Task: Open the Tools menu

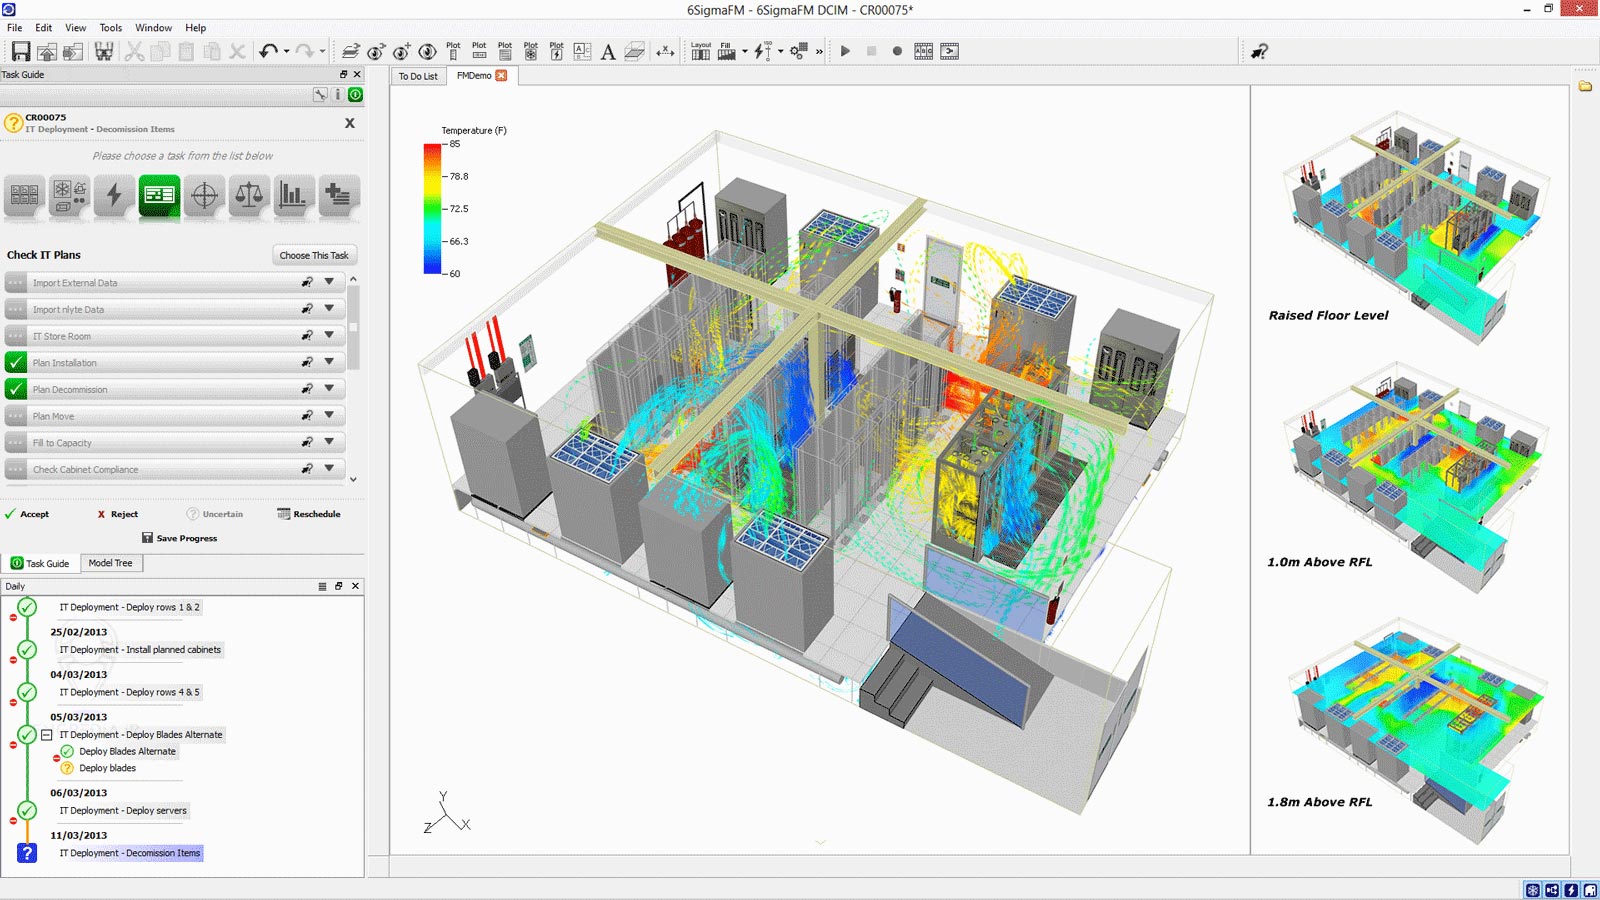Action: click(111, 28)
